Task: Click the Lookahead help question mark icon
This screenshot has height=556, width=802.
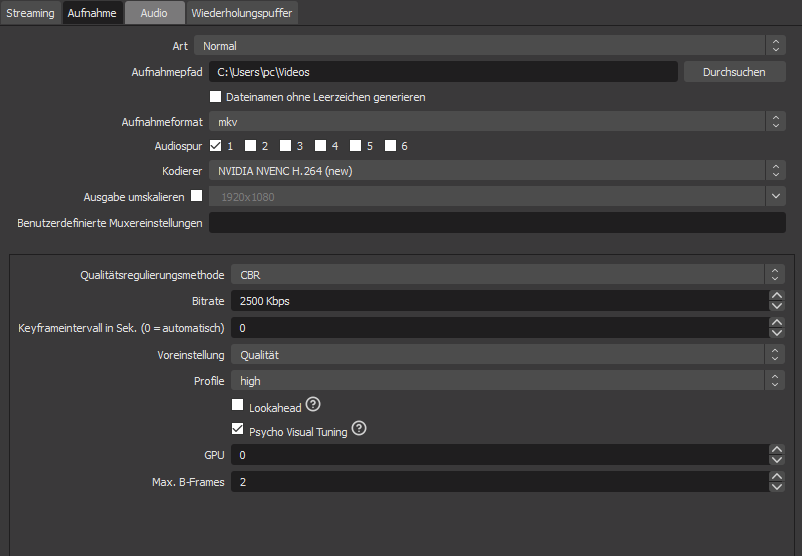Action: [313, 405]
